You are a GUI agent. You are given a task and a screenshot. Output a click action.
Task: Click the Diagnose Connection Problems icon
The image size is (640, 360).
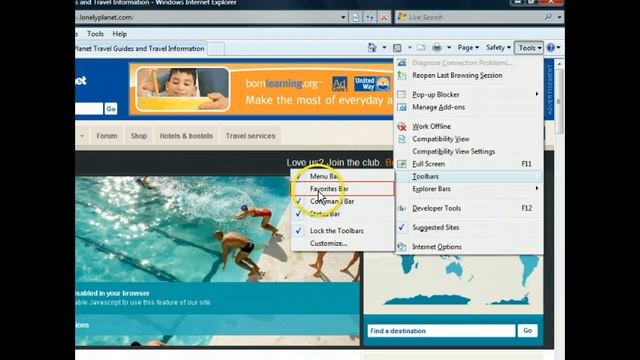(x=402, y=62)
